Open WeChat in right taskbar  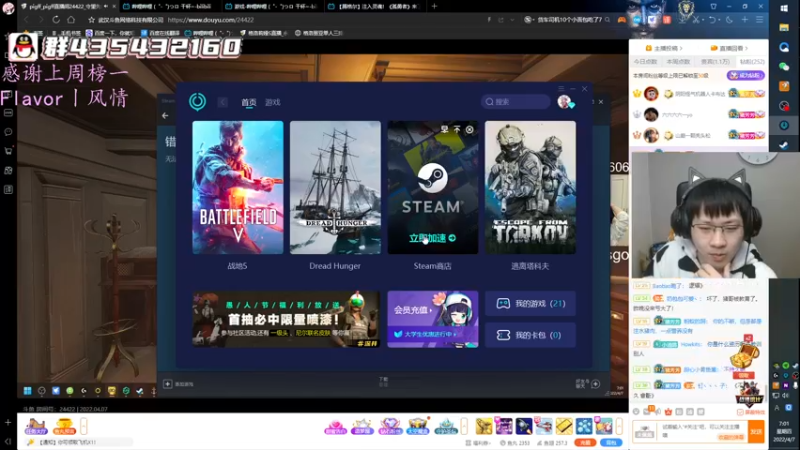coord(784,67)
